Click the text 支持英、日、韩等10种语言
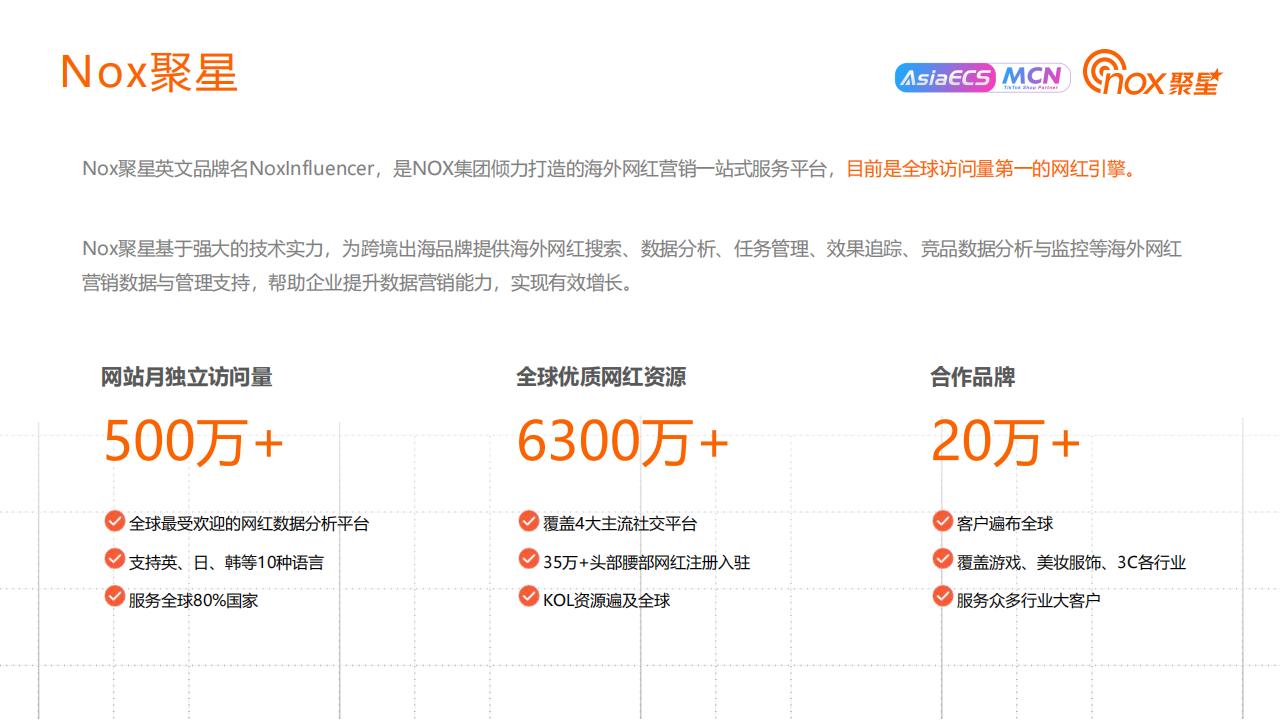This screenshot has height=720, width=1280. (x=226, y=562)
